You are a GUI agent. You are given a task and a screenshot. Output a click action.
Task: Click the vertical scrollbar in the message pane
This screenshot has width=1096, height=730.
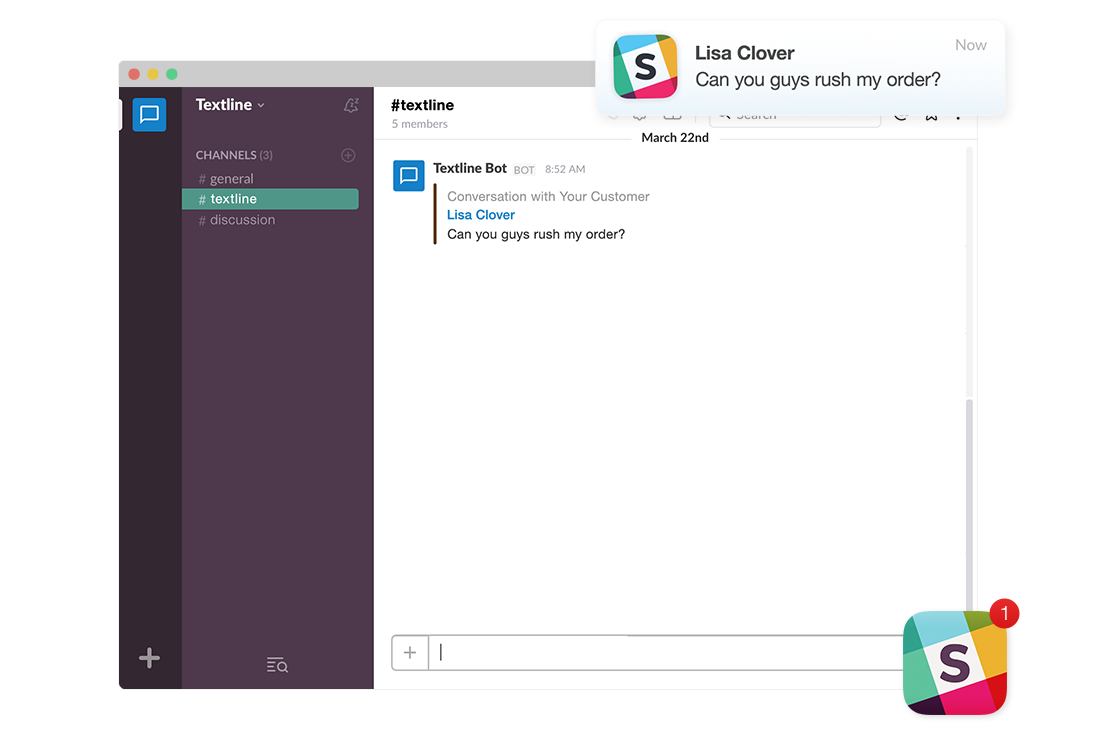tap(969, 503)
